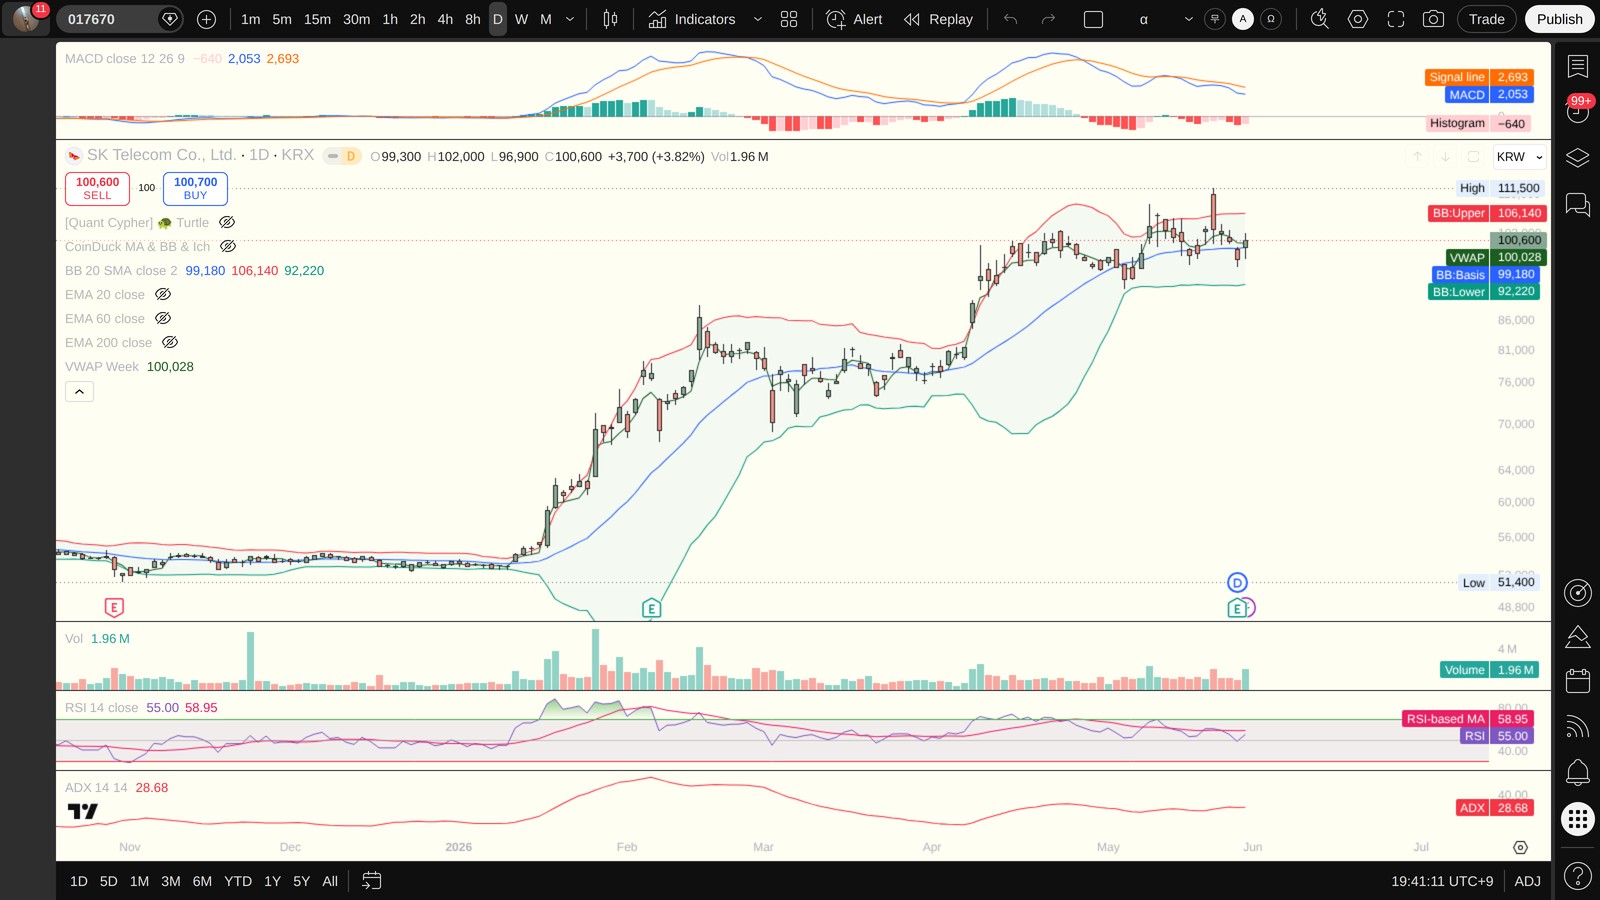Redo the last chart action

click(x=1048, y=19)
